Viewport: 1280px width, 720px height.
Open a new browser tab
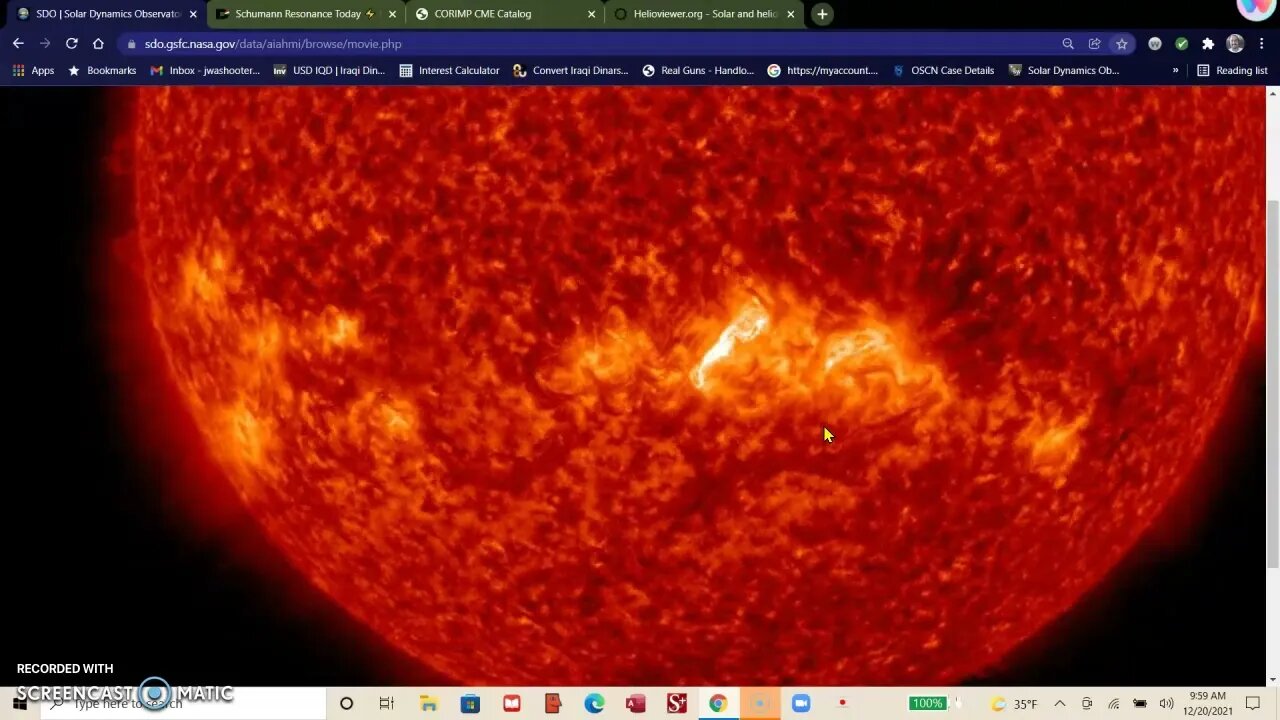click(x=822, y=14)
